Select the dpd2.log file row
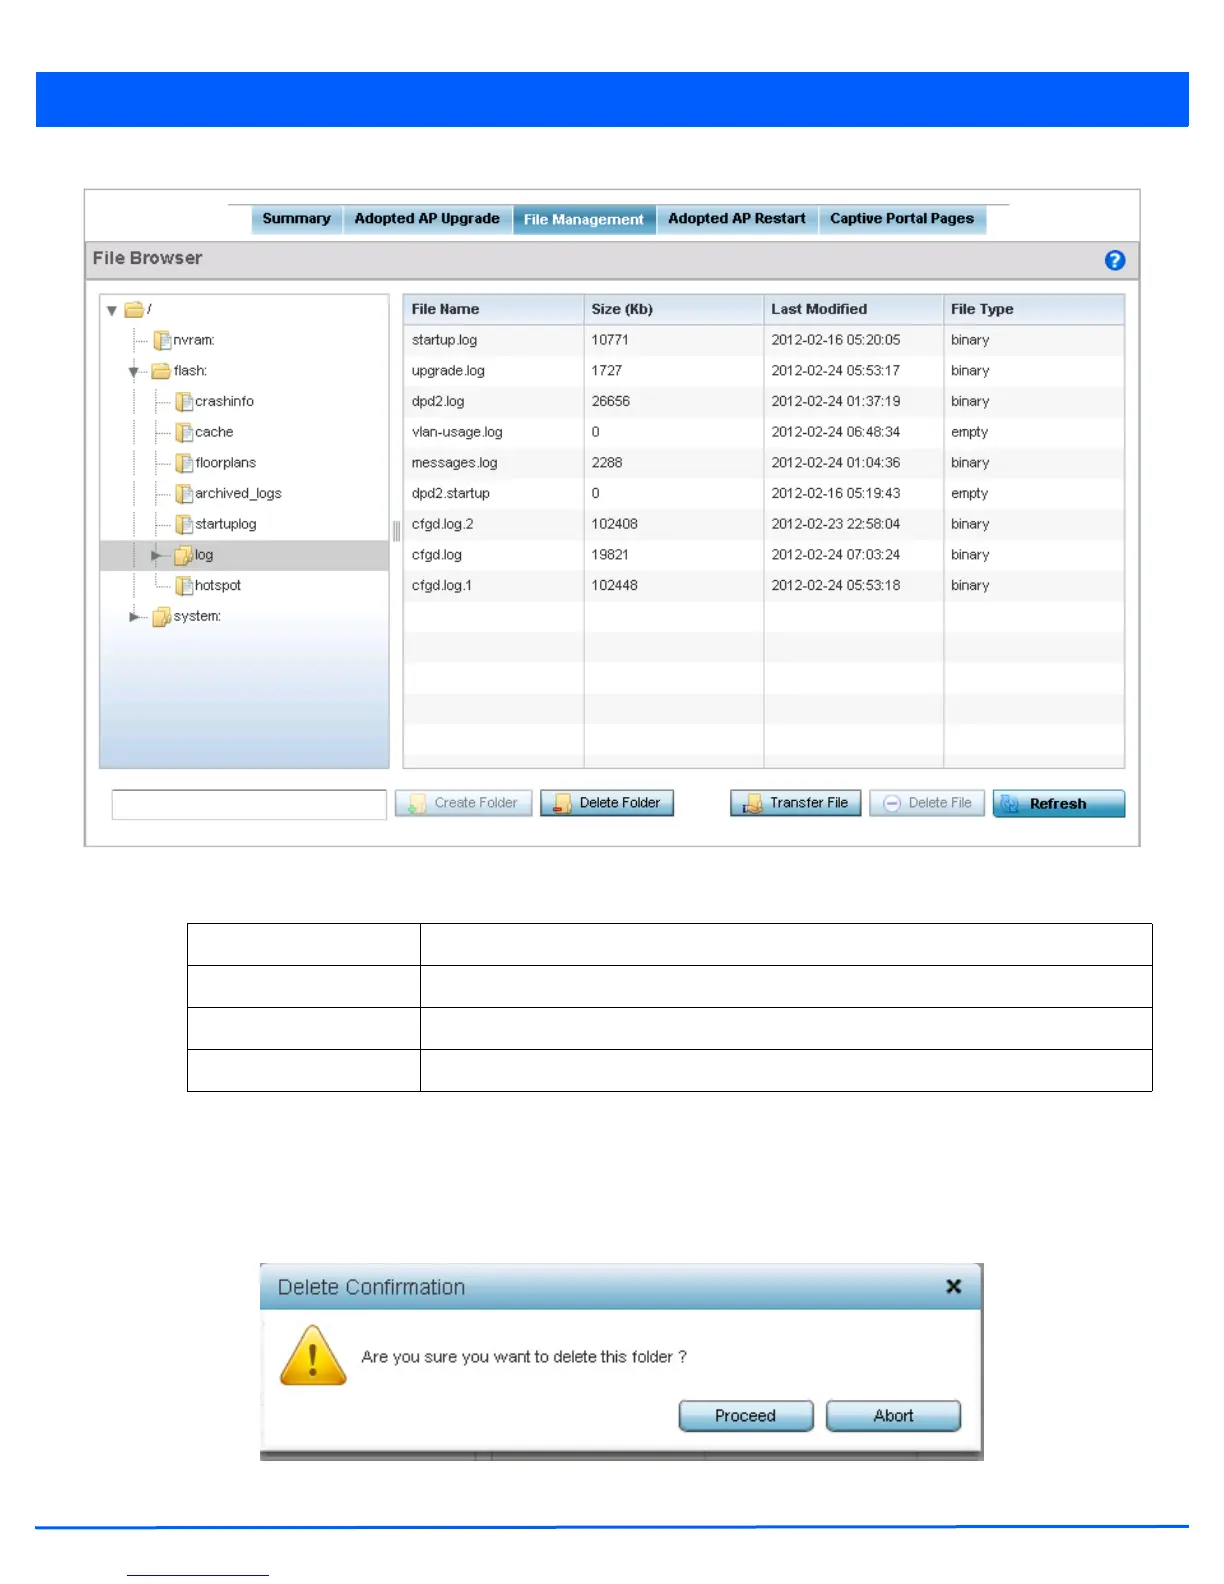Image resolution: width=1224 pixels, height=1584 pixels. pos(764,402)
